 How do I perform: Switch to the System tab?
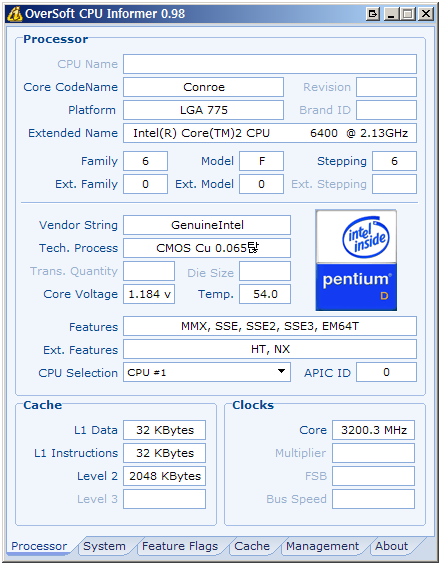[x=104, y=546]
